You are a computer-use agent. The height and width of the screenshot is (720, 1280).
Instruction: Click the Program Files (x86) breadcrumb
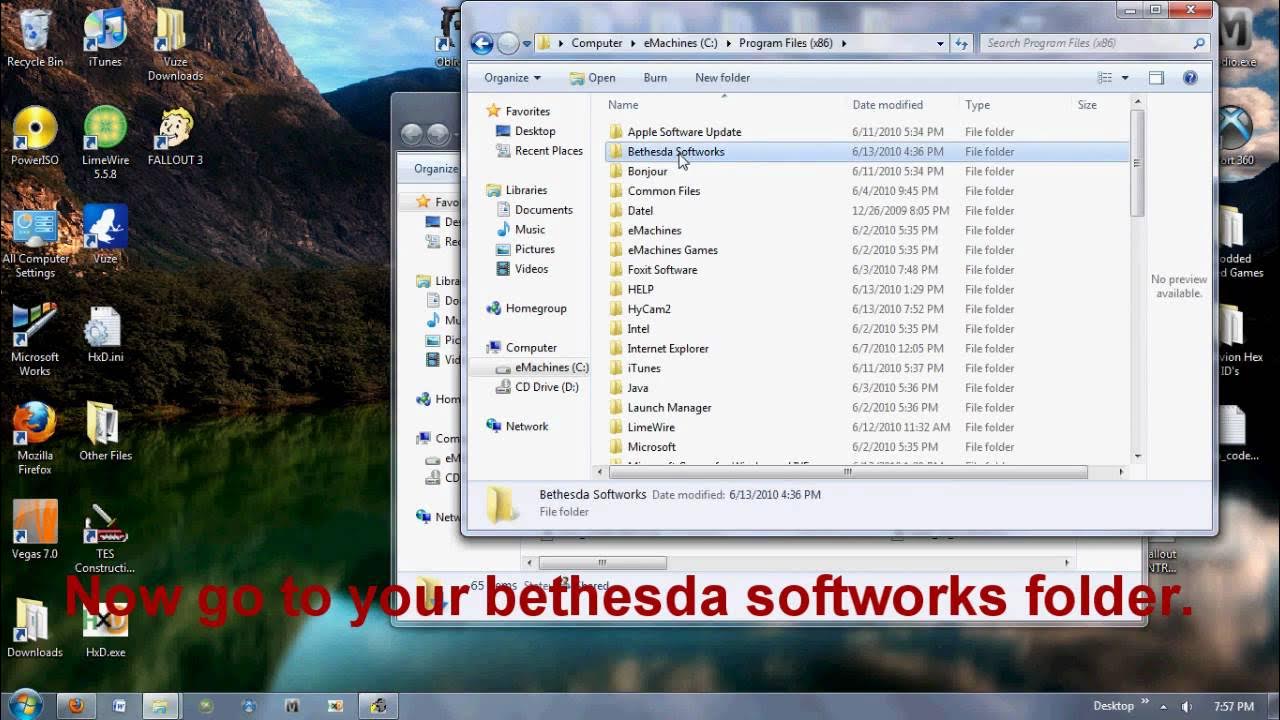[x=787, y=43]
